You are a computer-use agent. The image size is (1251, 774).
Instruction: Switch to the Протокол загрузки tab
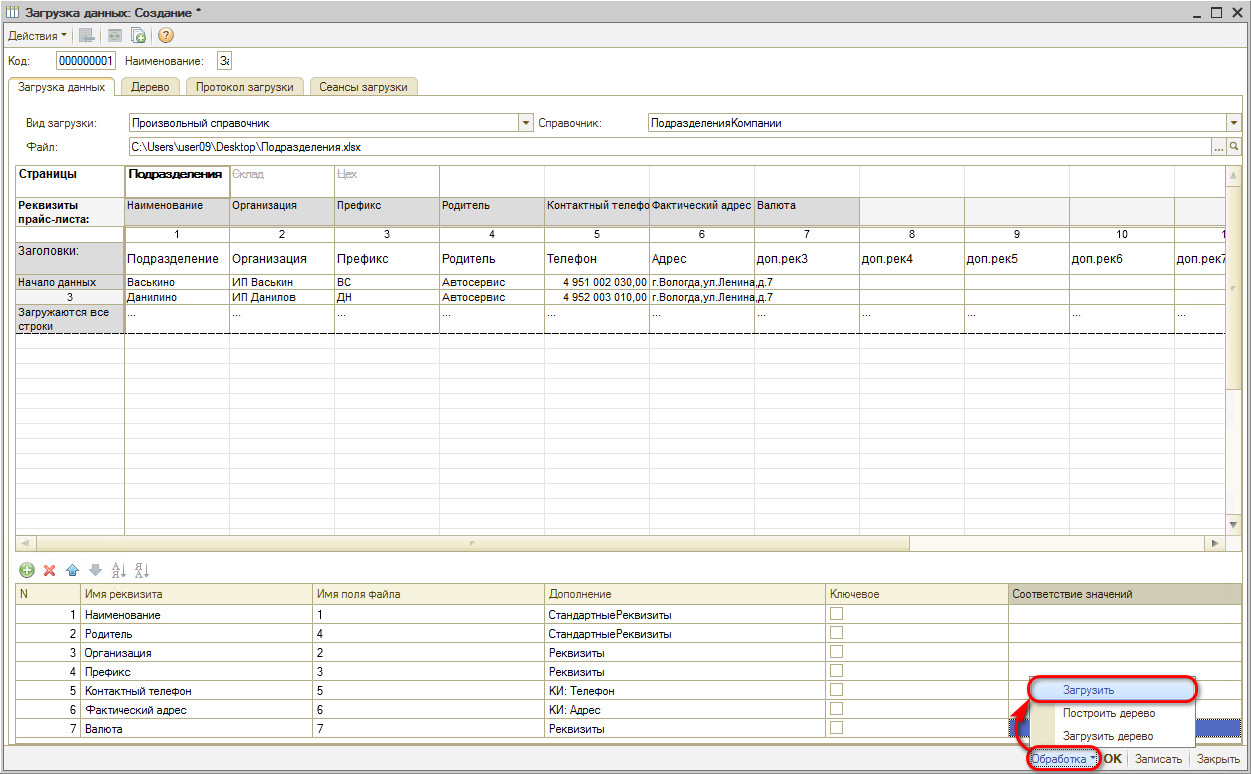(x=245, y=87)
